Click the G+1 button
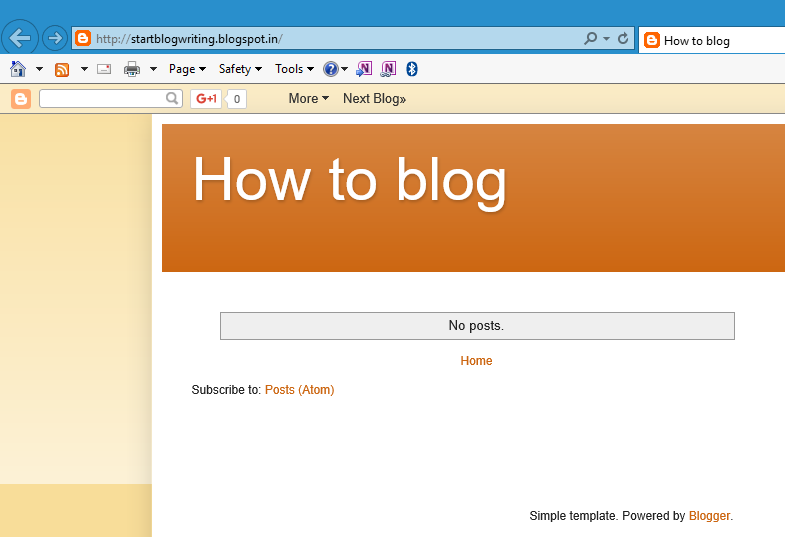 206,99
